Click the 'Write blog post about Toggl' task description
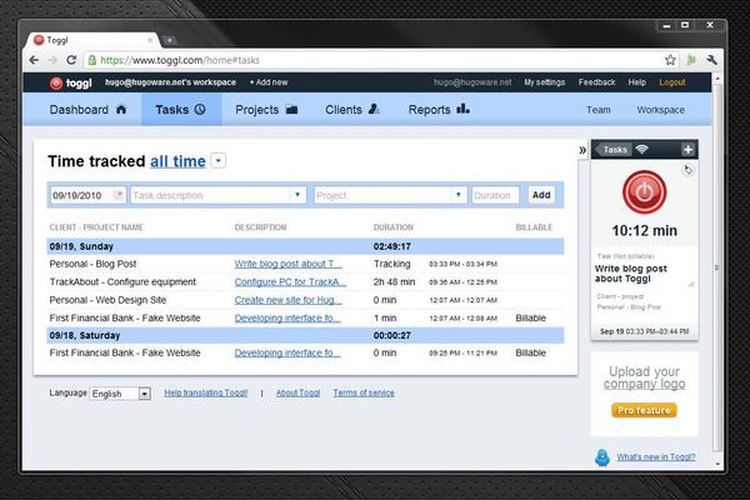This screenshot has width=750, height=500. coord(630,274)
